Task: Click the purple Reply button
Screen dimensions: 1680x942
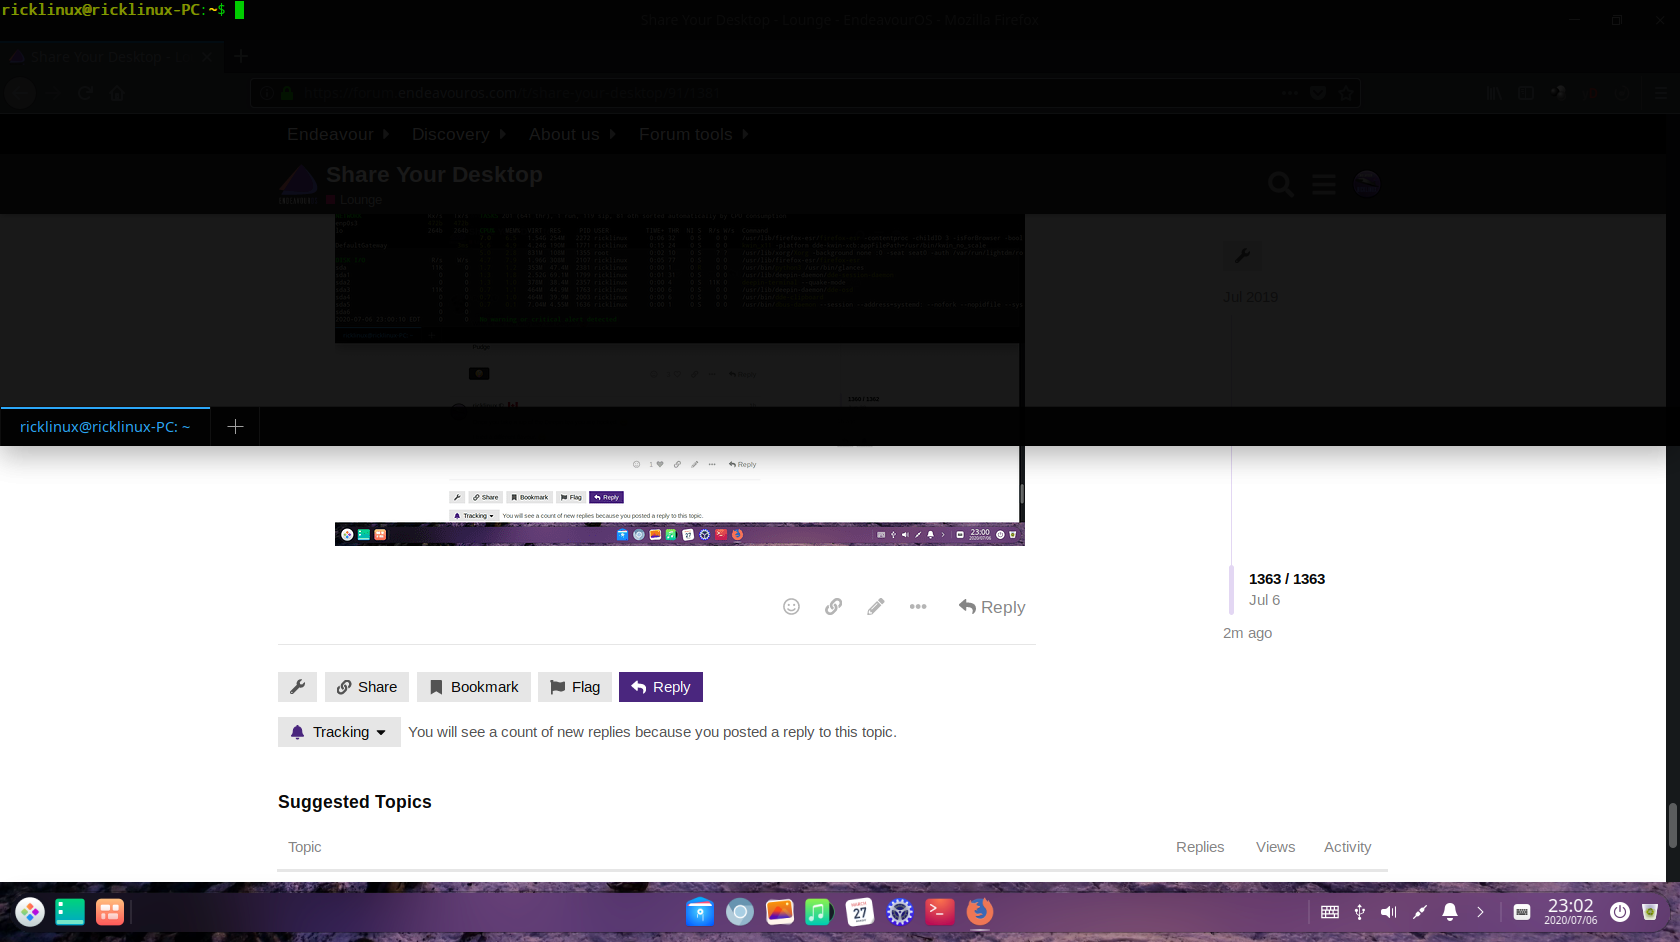Action: click(661, 687)
